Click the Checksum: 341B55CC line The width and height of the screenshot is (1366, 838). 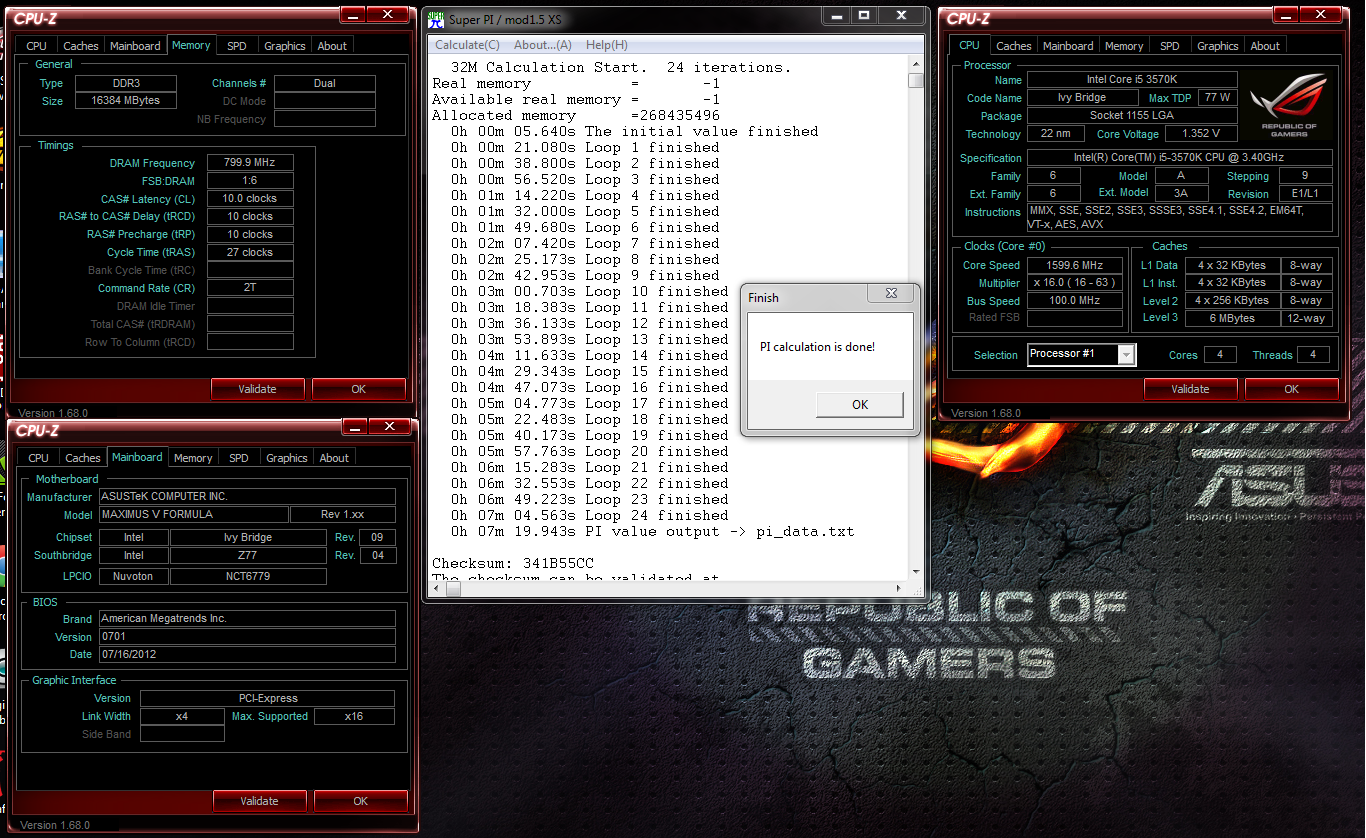point(513,564)
